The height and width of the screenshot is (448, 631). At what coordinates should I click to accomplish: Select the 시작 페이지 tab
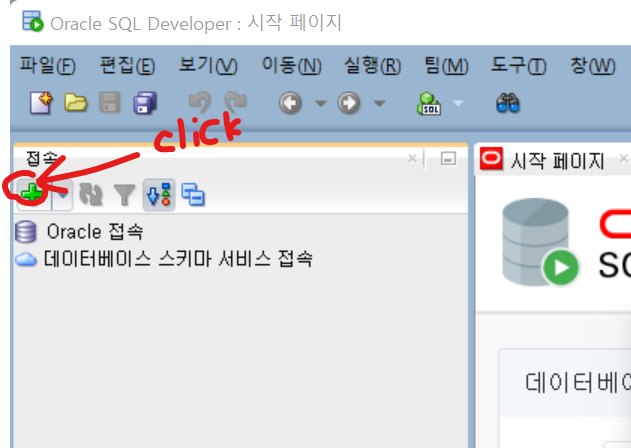click(x=557, y=161)
